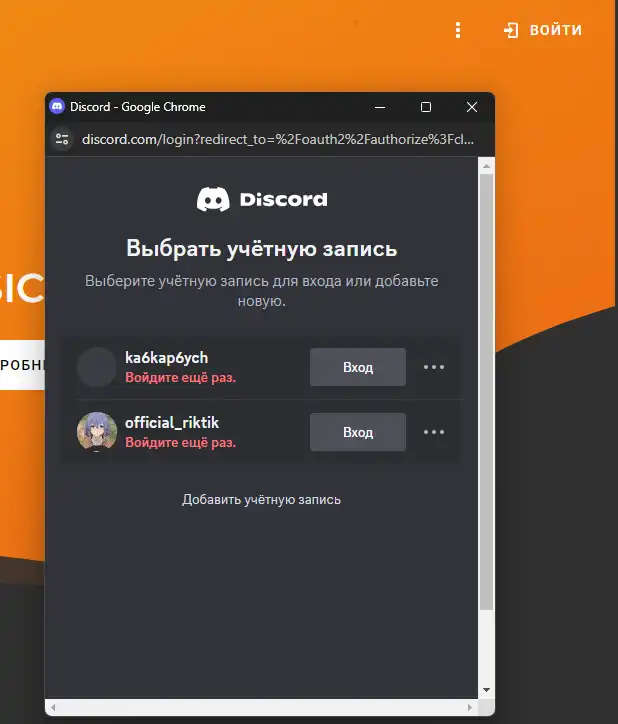Click the Discord logo at page top
The height and width of the screenshot is (724, 618).
[262, 199]
